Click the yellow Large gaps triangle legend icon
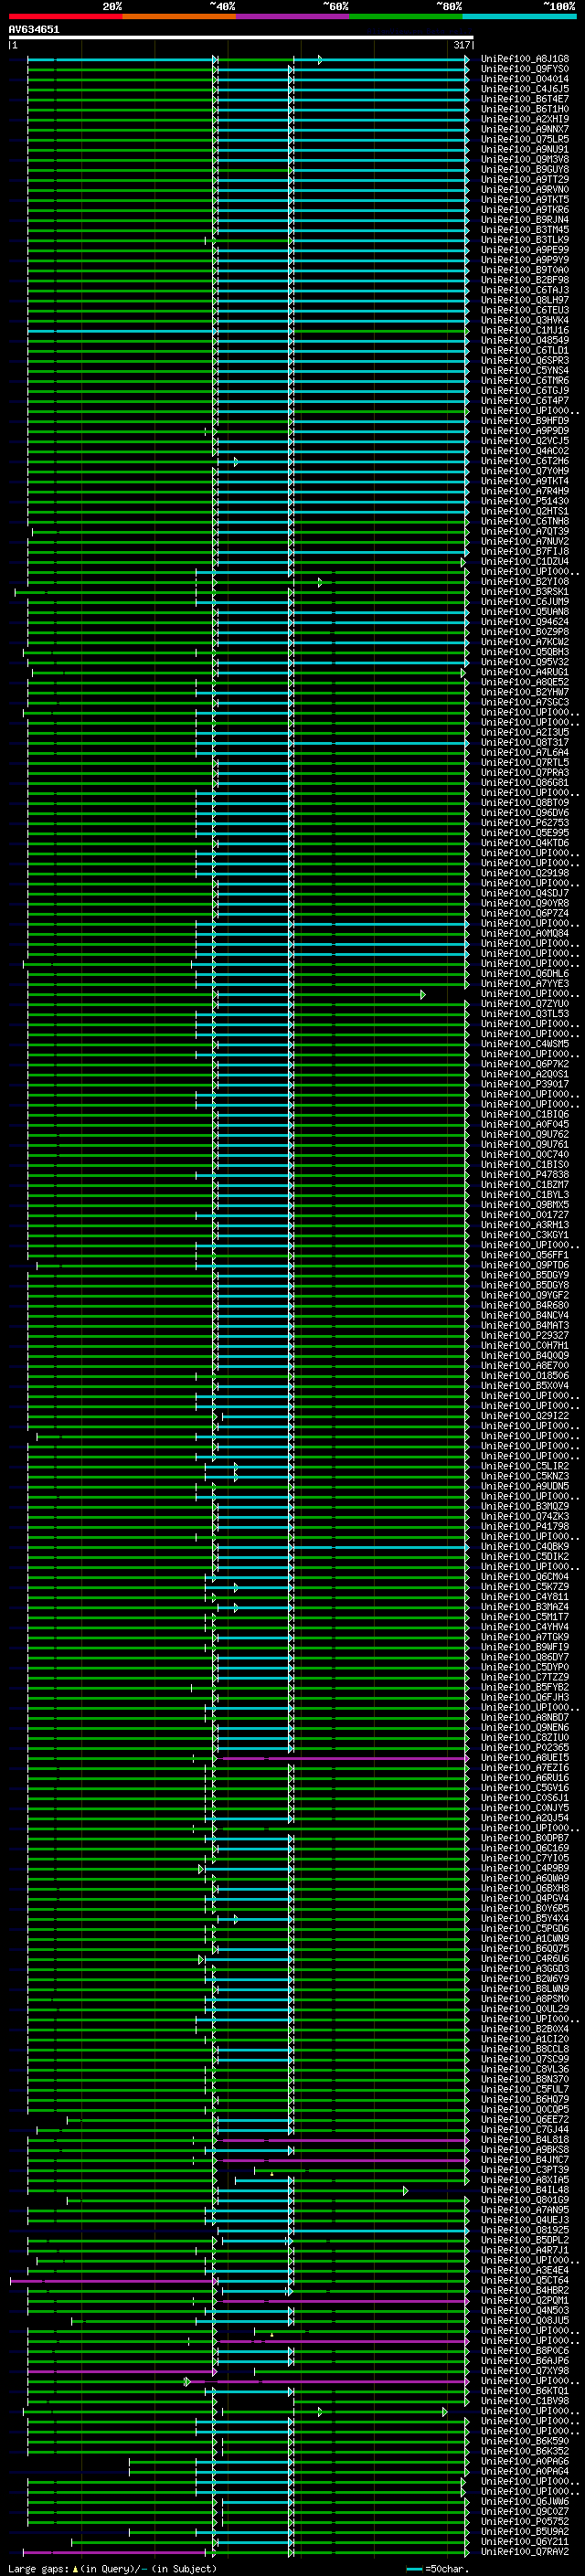Viewport: 585px width, 2576px height. [x=75, y=2568]
